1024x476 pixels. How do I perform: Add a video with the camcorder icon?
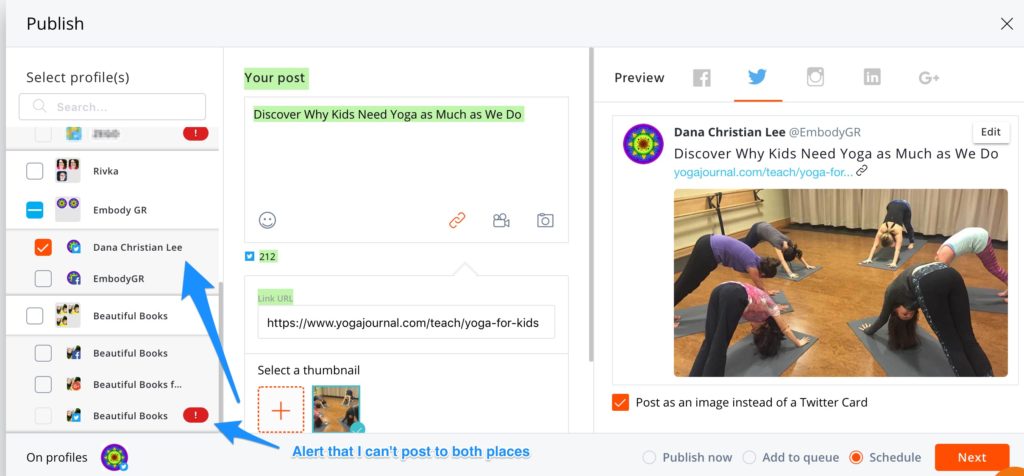(x=501, y=220)
